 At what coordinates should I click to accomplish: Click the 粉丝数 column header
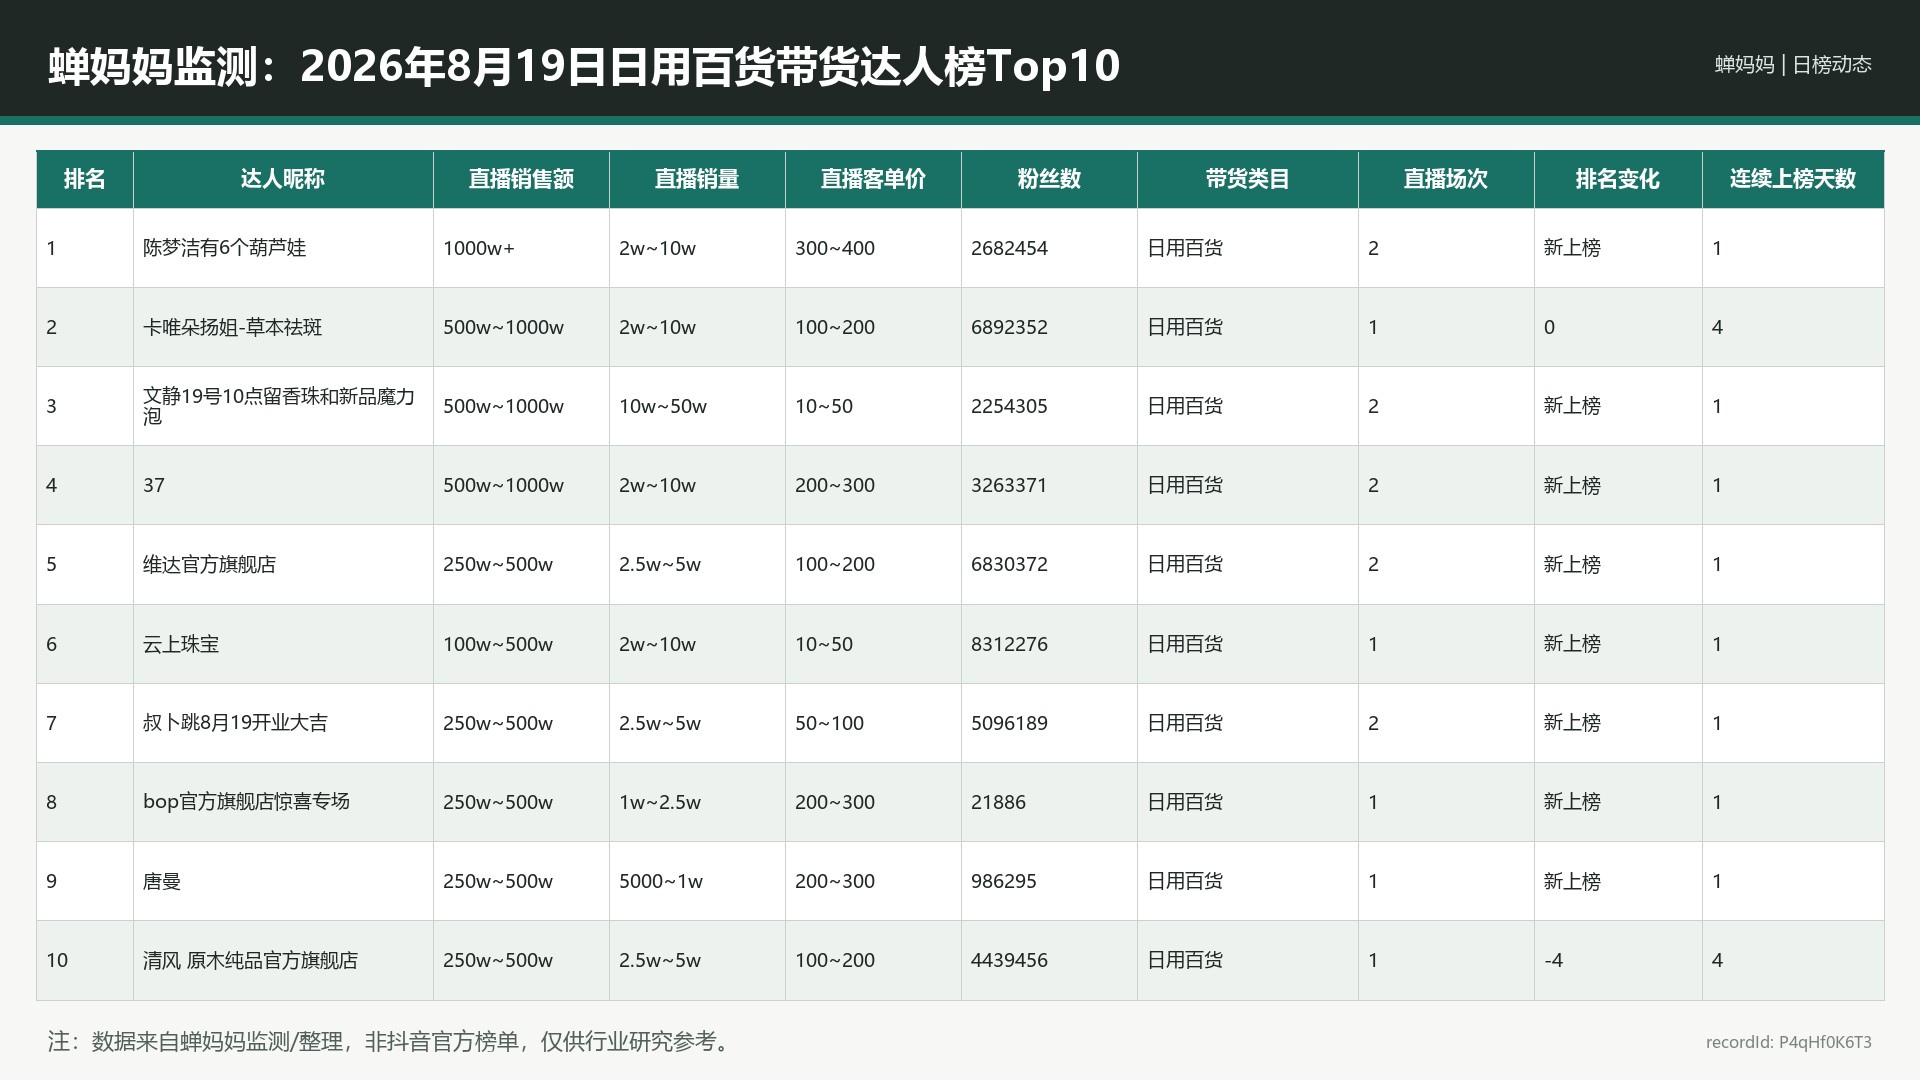(x=1049, y=179)
